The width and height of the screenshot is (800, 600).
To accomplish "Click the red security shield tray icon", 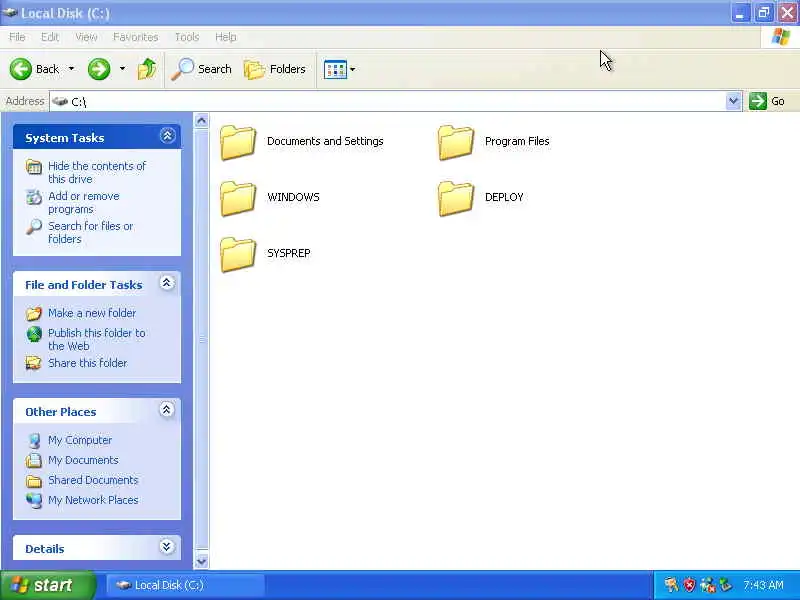I will tap(690, 585).
